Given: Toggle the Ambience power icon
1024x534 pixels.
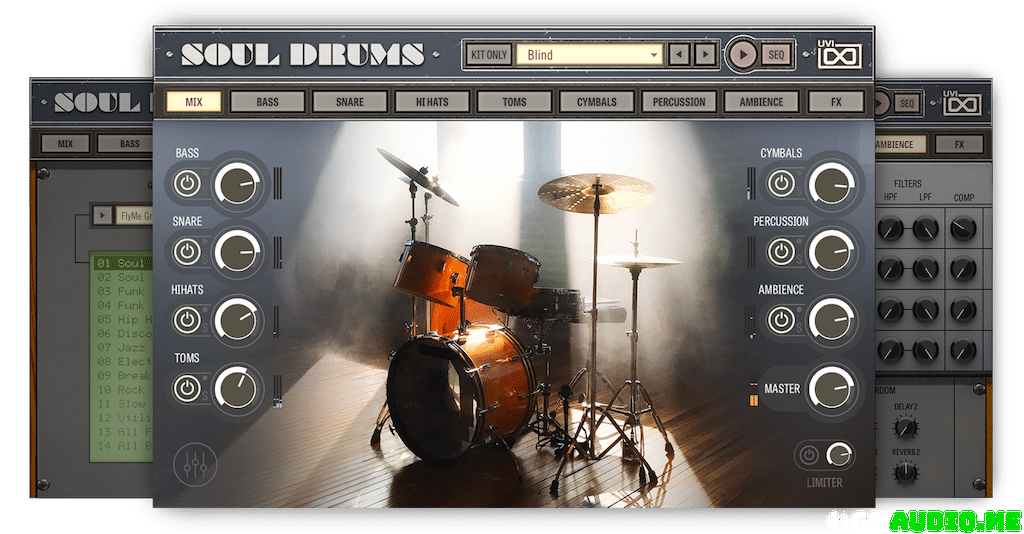Looking at the screenshot, I should (x=781, y=320).
